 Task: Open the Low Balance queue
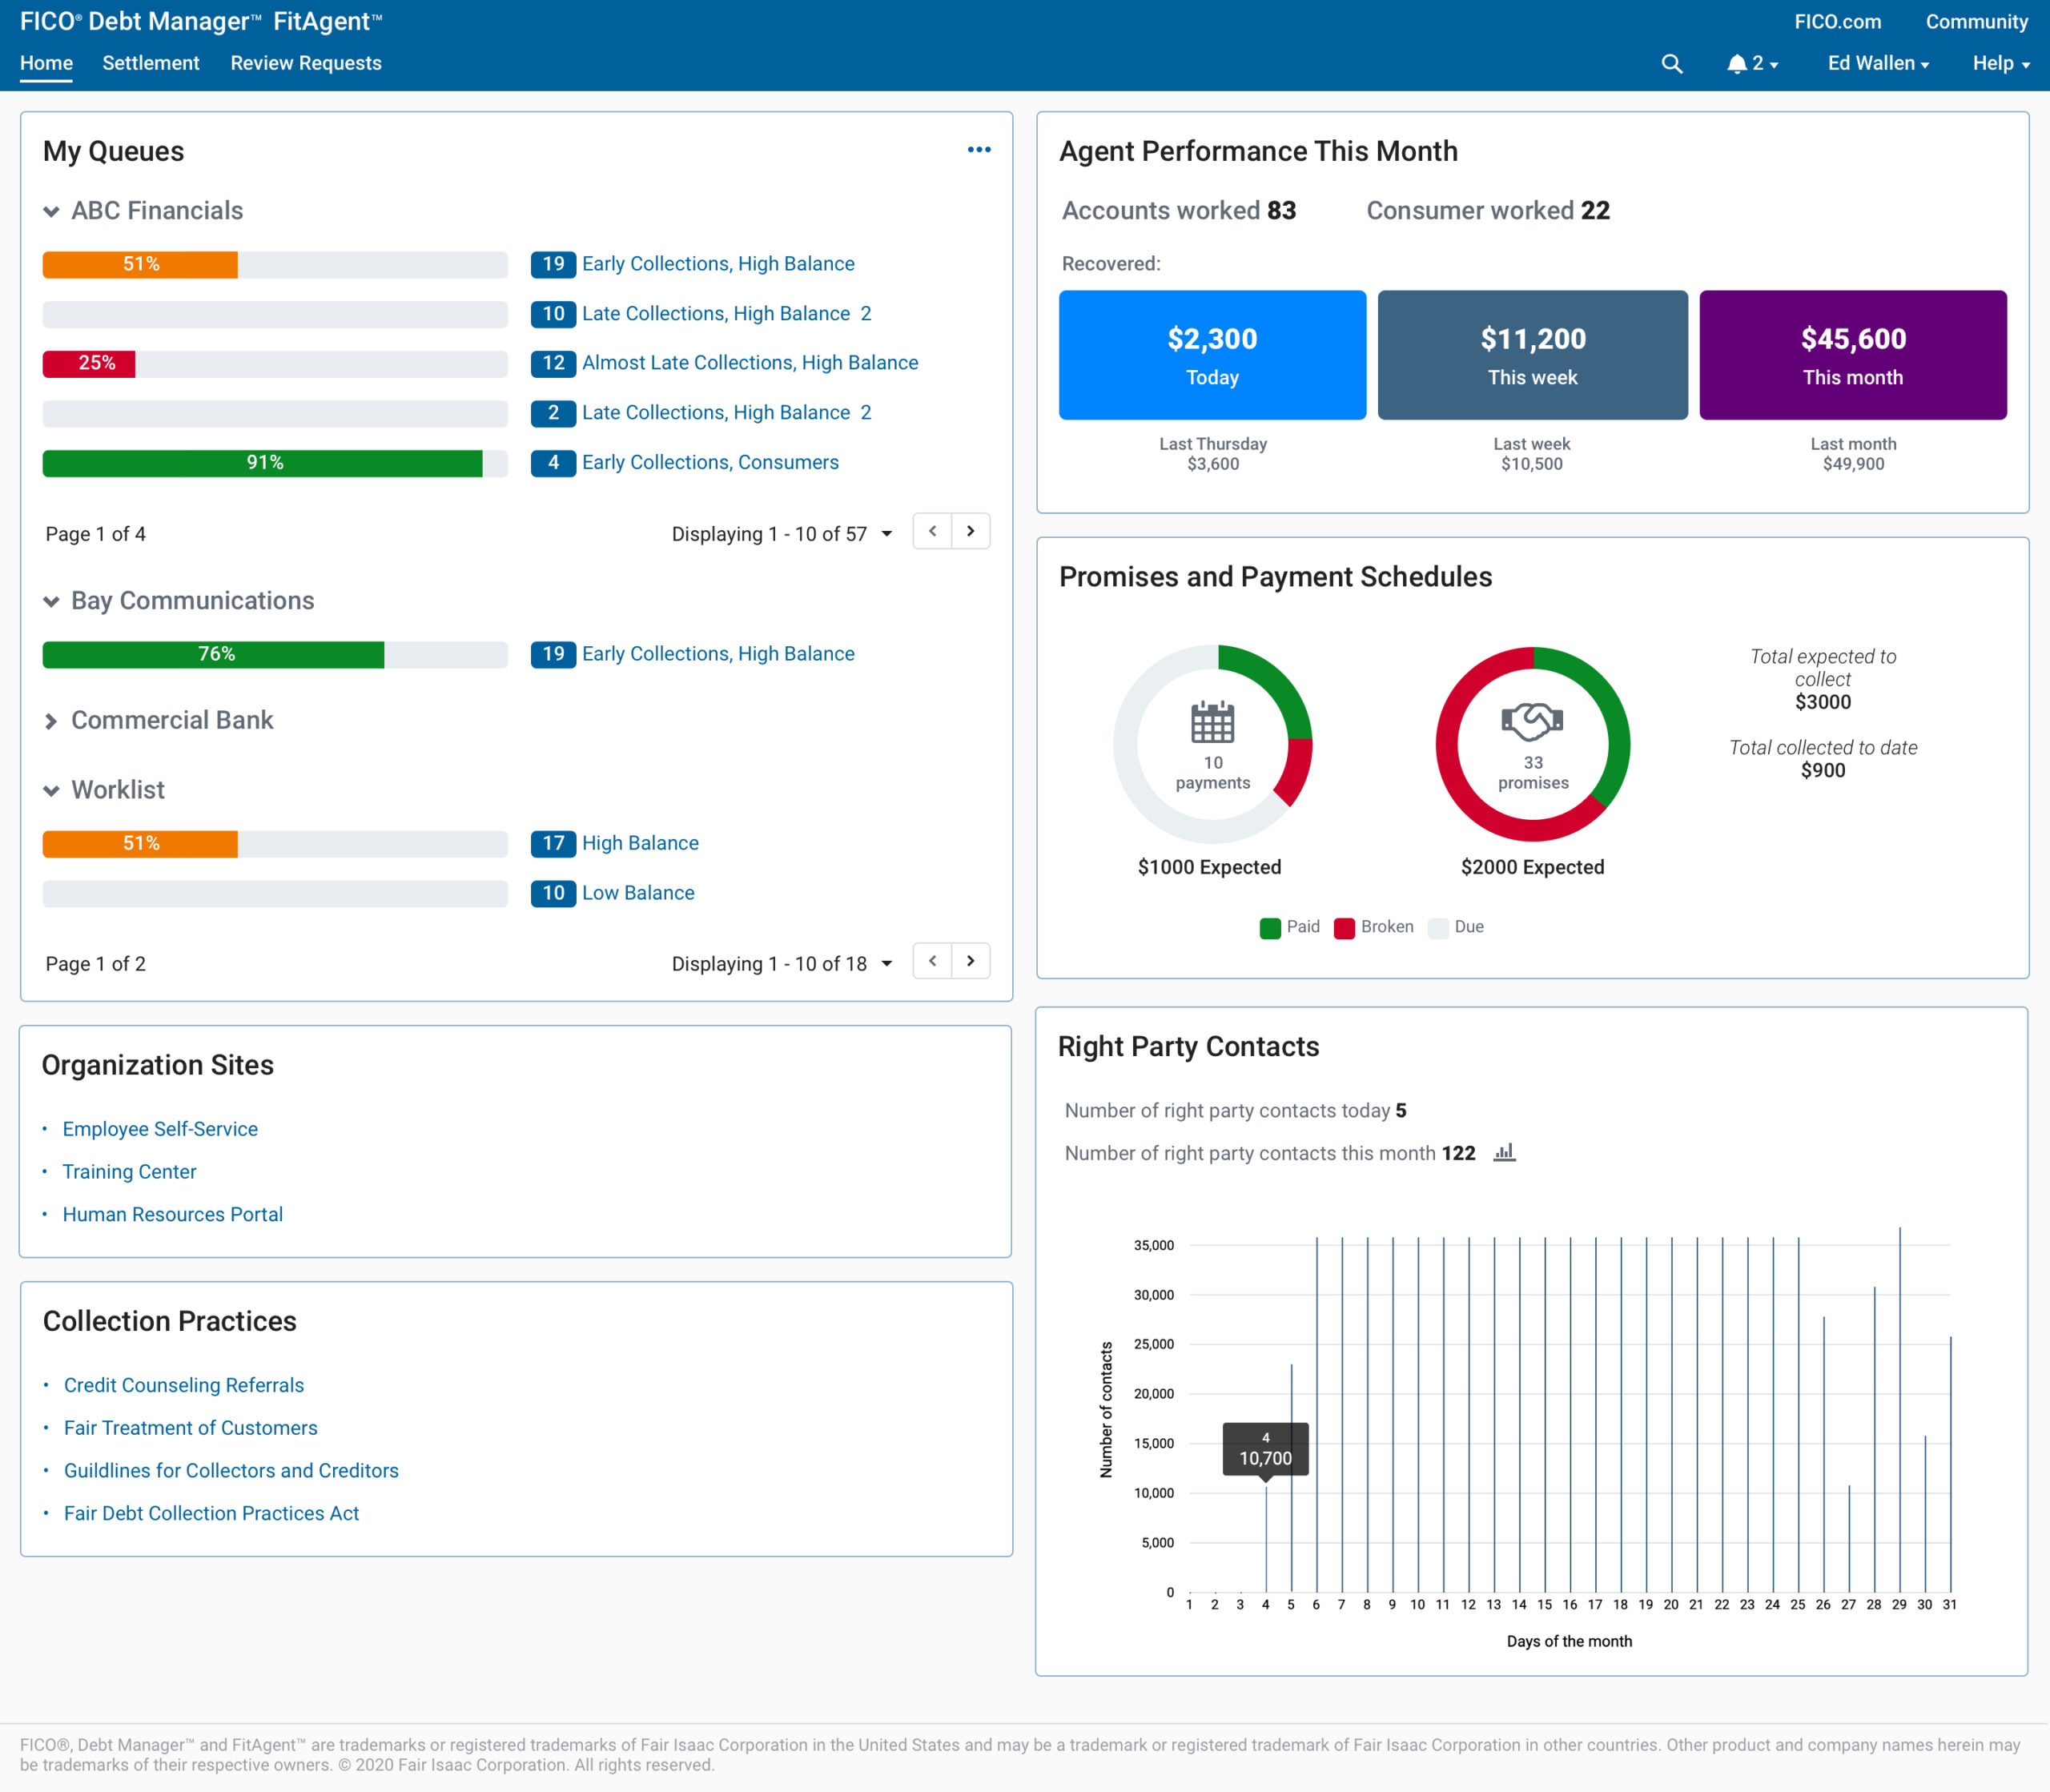(638, 893)
